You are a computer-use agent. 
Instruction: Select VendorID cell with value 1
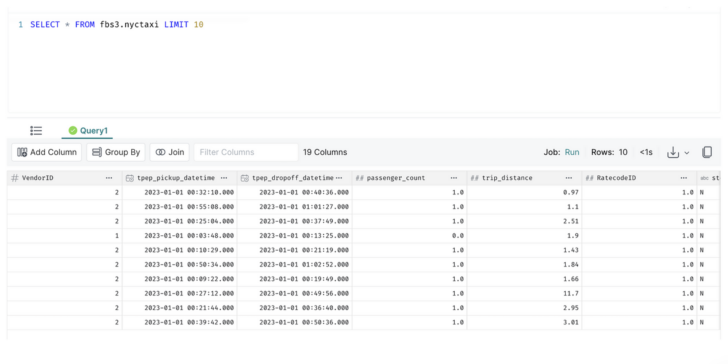click(x=65, y=235)
